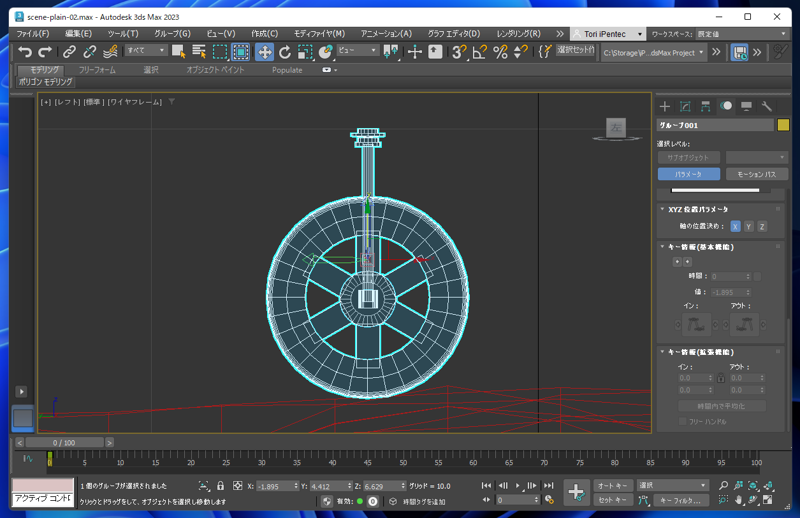Image resolution: width=800 pixels, height=518 pixels.
Task: Select the Unlink Selection icon
Action: coord(89,52)
